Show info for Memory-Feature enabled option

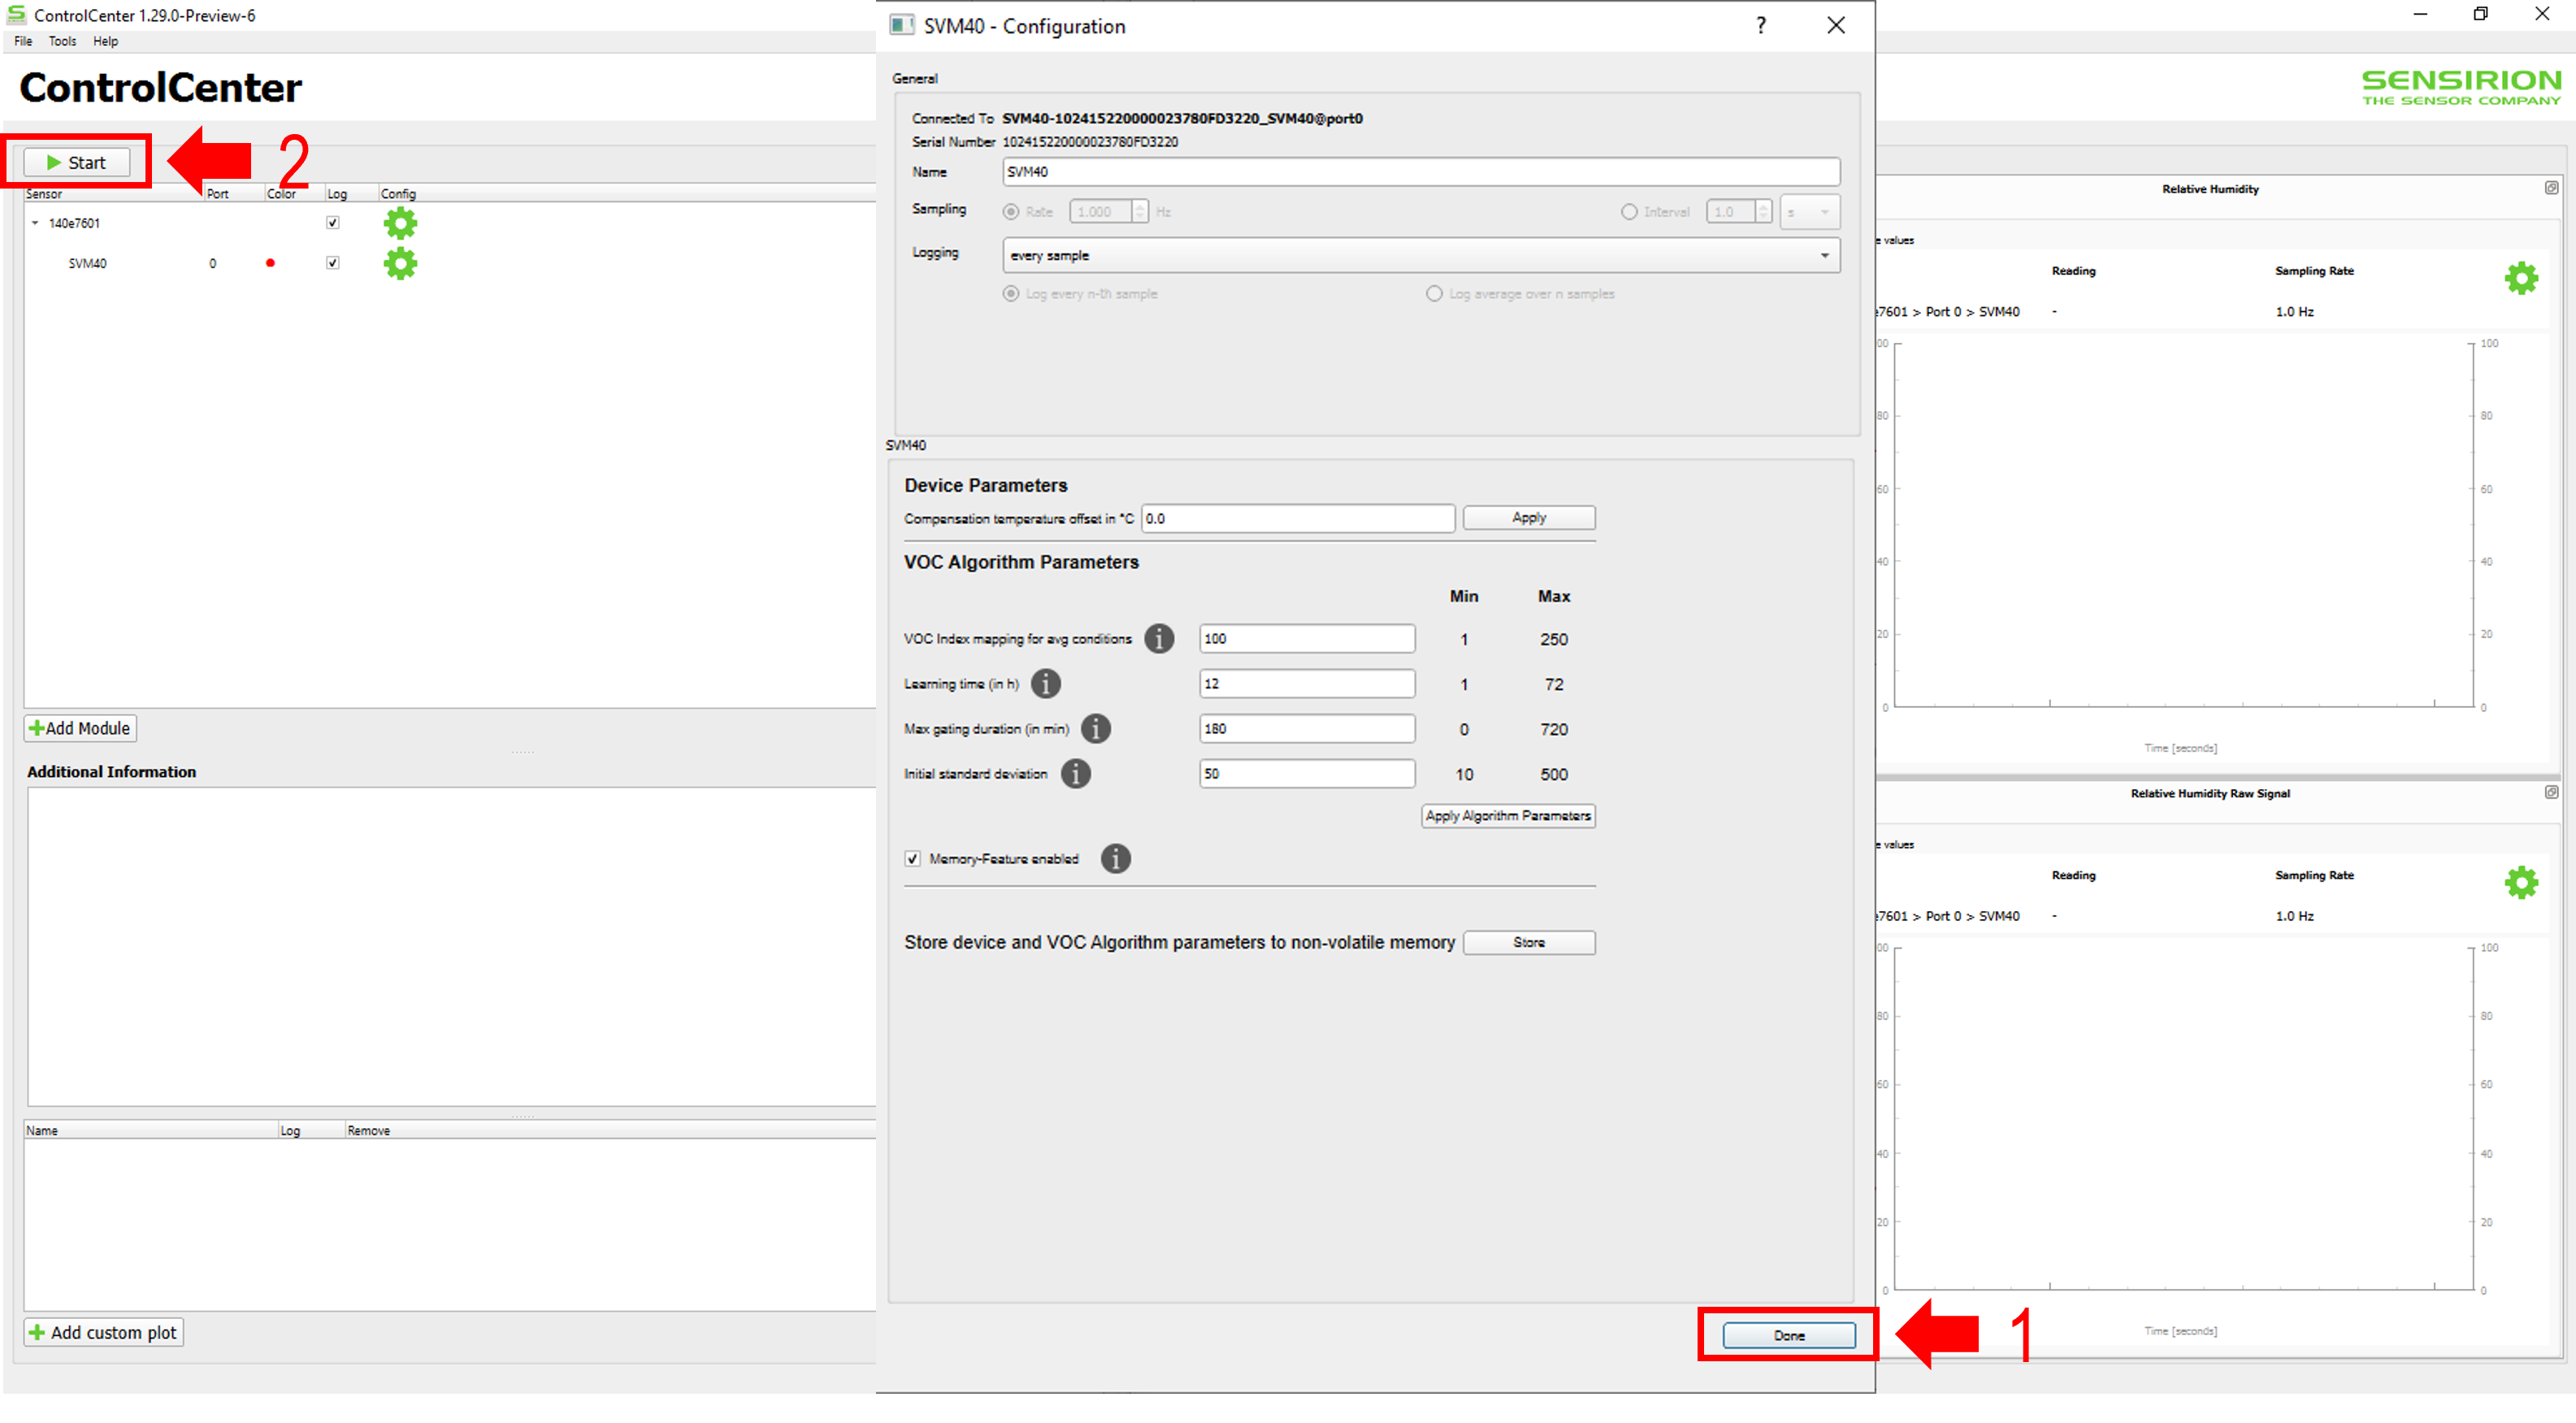click(x=1115, y=858)
